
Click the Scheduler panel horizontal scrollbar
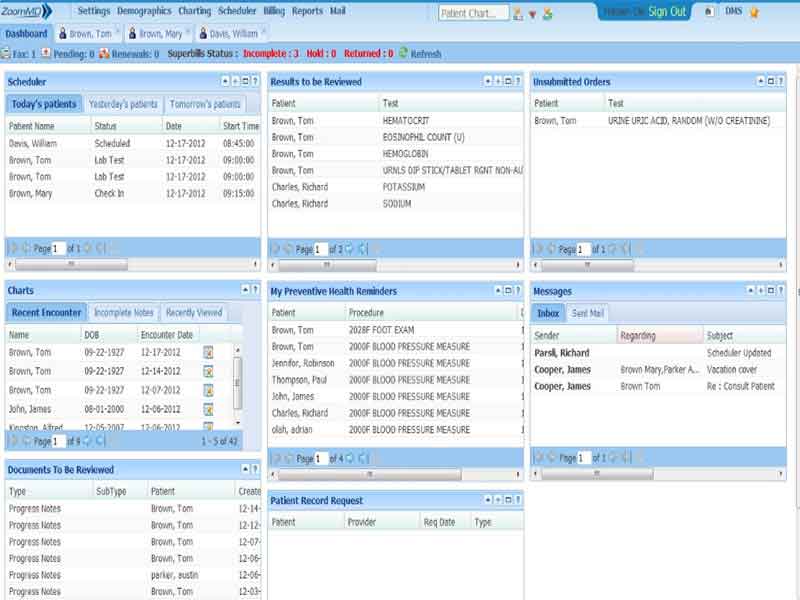[x=133, y=264]
